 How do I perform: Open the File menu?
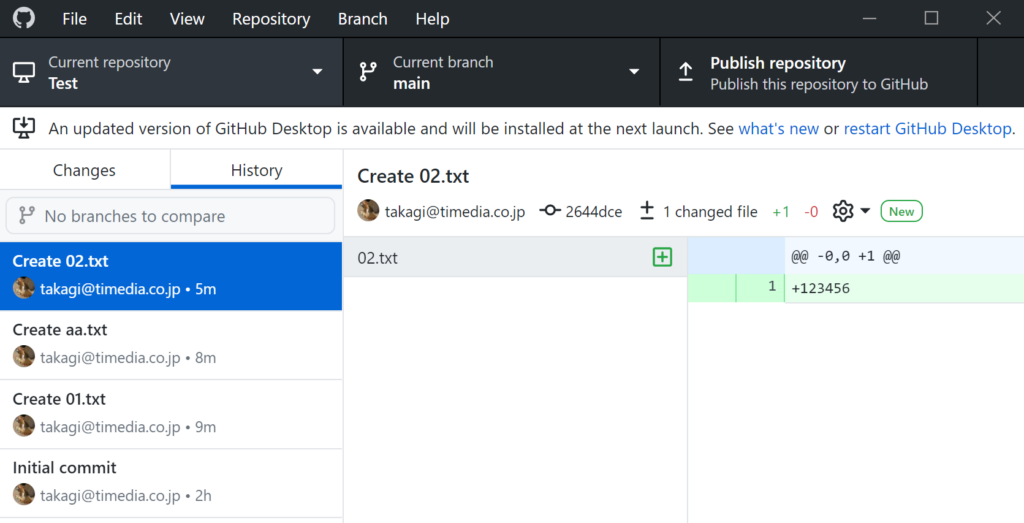(74, 19)
